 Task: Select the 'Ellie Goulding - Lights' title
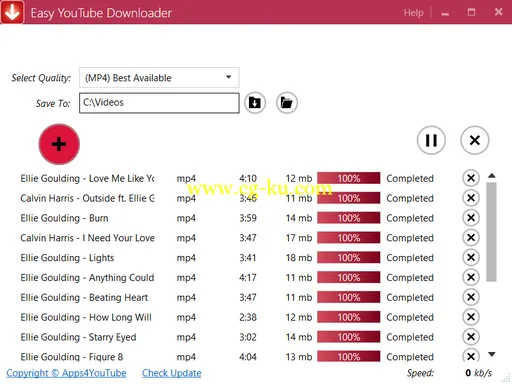coord(67,258)
